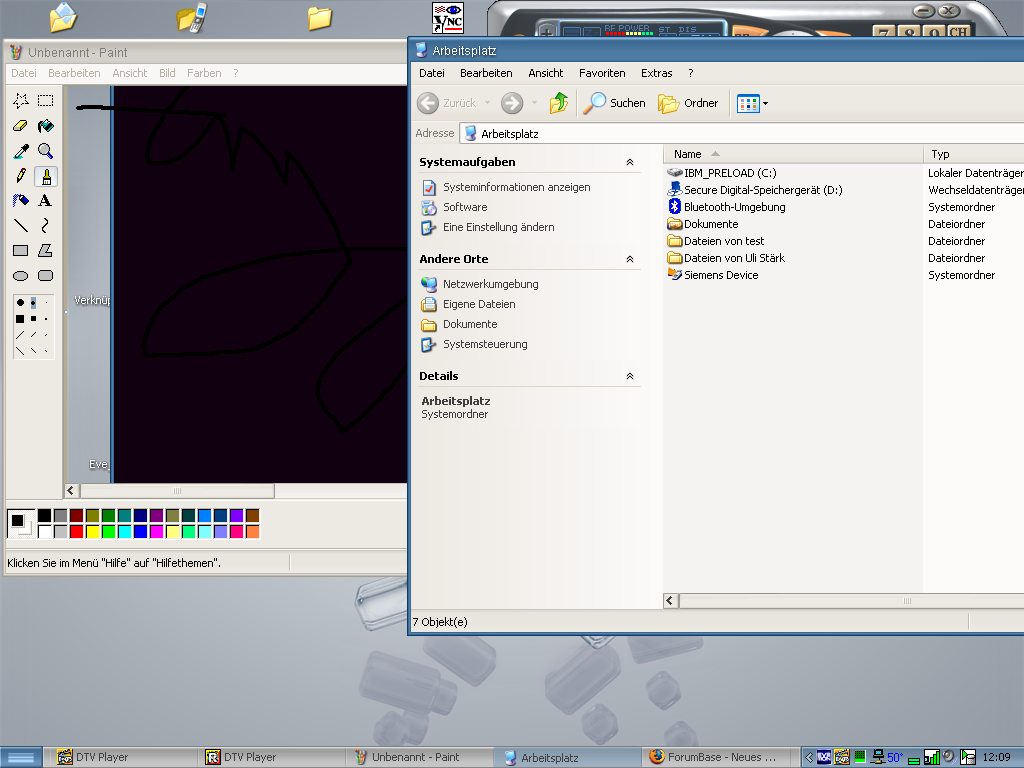This screenshot has height=768, width=1024.
Task: Click the Up folder icon in Arbeitsplatz toolbar
Action: pyautogui.click(x=559, y=103)
